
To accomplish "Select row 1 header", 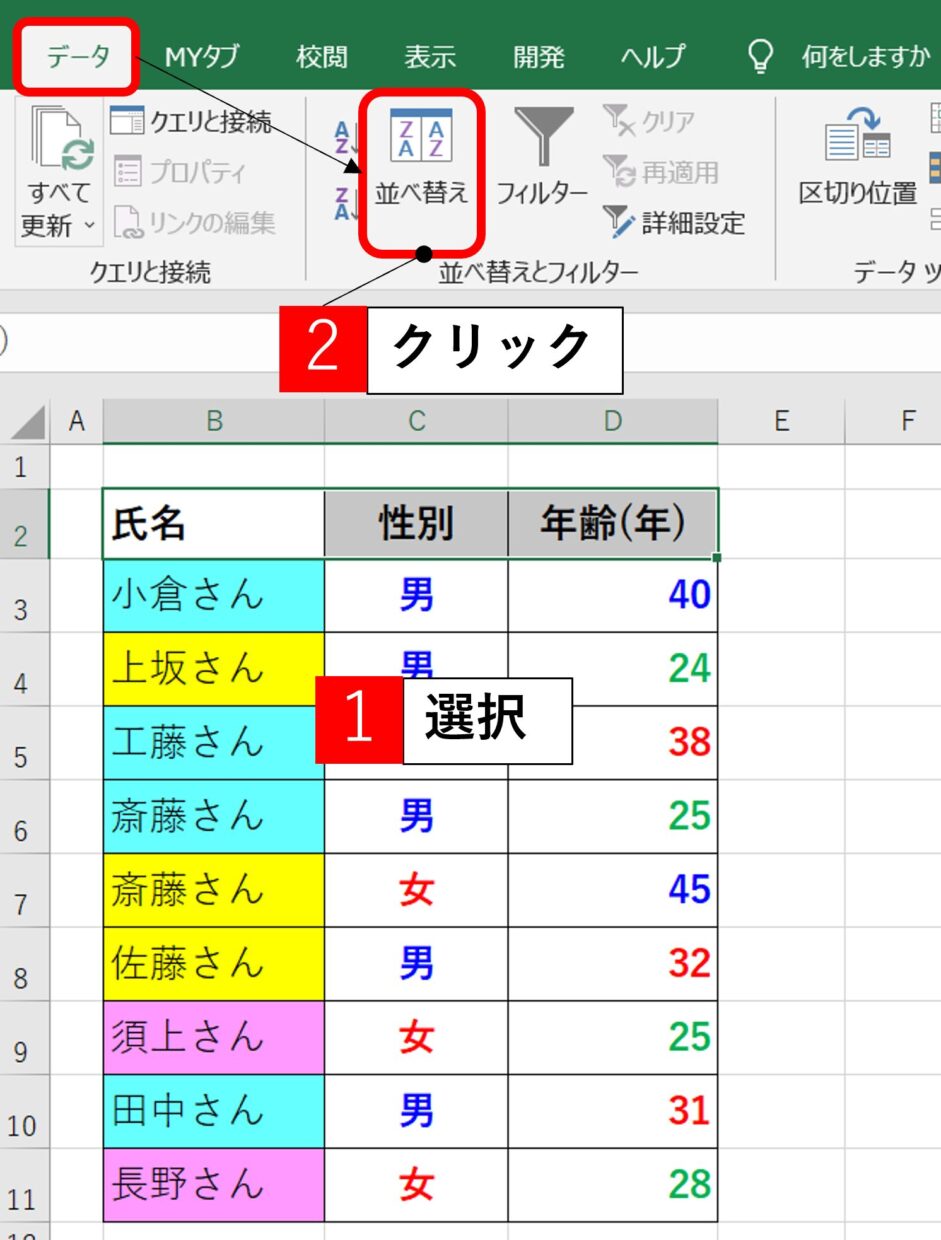I will 24,466.
